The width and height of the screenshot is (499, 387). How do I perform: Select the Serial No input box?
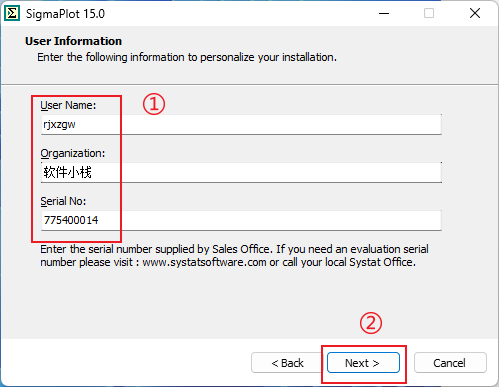pyautogui.click(x=241, y=220)
